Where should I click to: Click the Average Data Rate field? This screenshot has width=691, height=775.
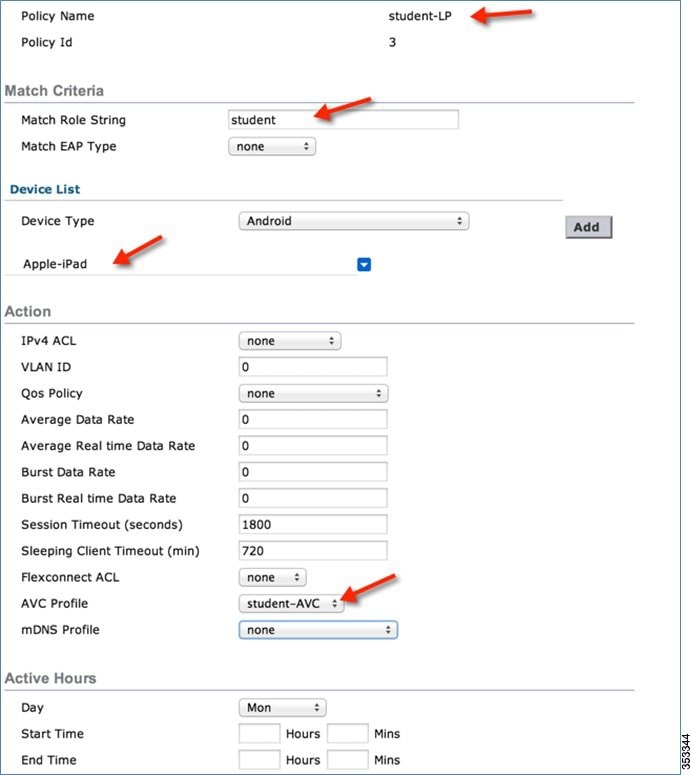point(313,419)
